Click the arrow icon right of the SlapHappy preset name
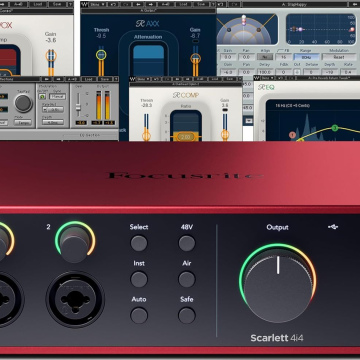Viewport: 360px width, 360px height. coord(354,4)
